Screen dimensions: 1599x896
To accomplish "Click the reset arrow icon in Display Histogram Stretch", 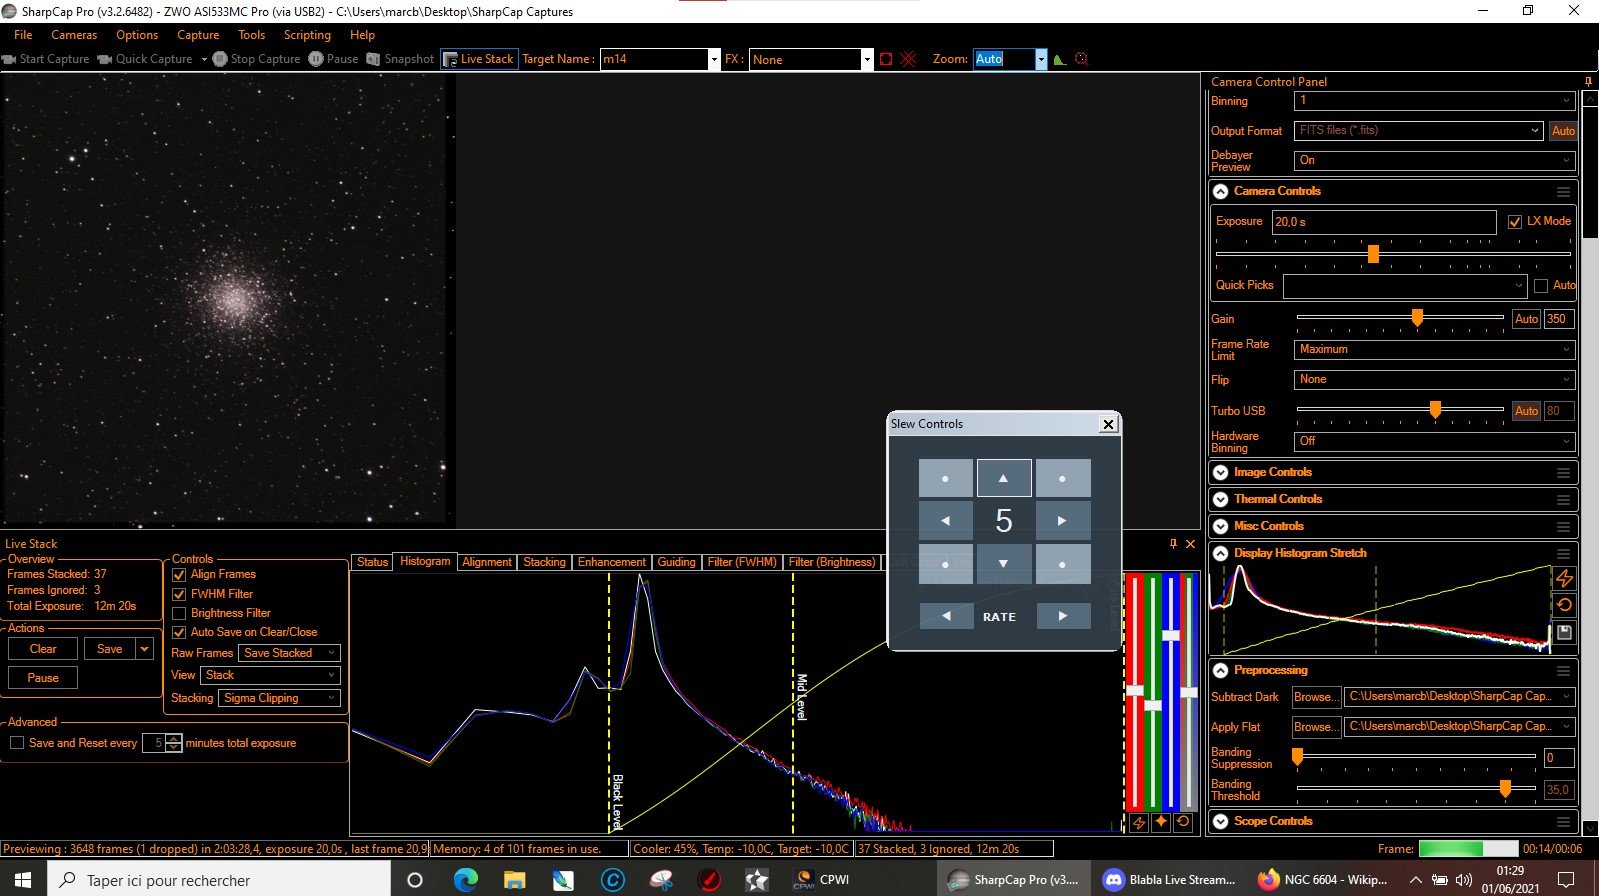I will [1564, 605].
